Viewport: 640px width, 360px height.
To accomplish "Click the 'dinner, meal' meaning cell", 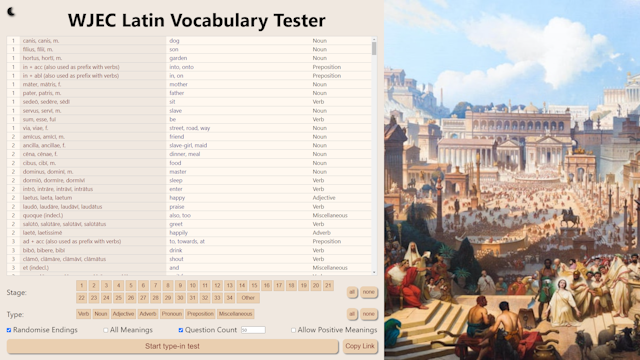I will pos(238,154).
